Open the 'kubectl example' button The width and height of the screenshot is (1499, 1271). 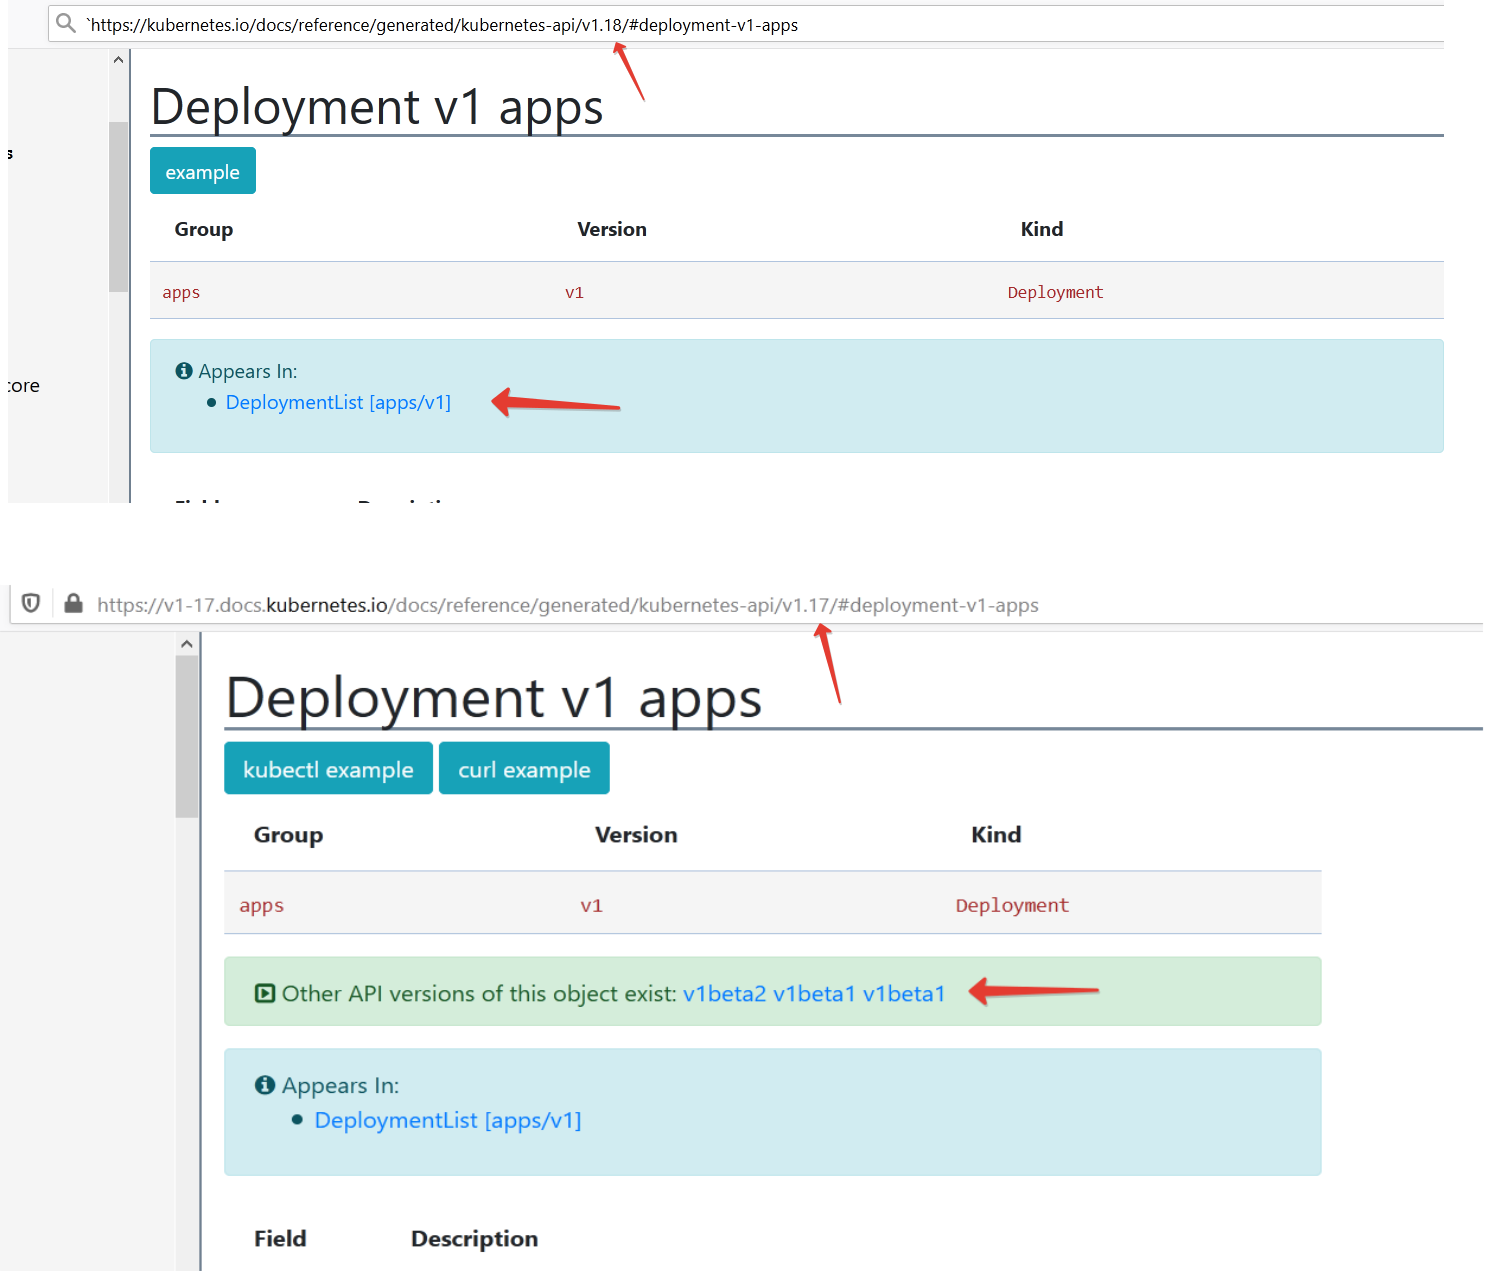pyautogui.click(x=328, y=768)
